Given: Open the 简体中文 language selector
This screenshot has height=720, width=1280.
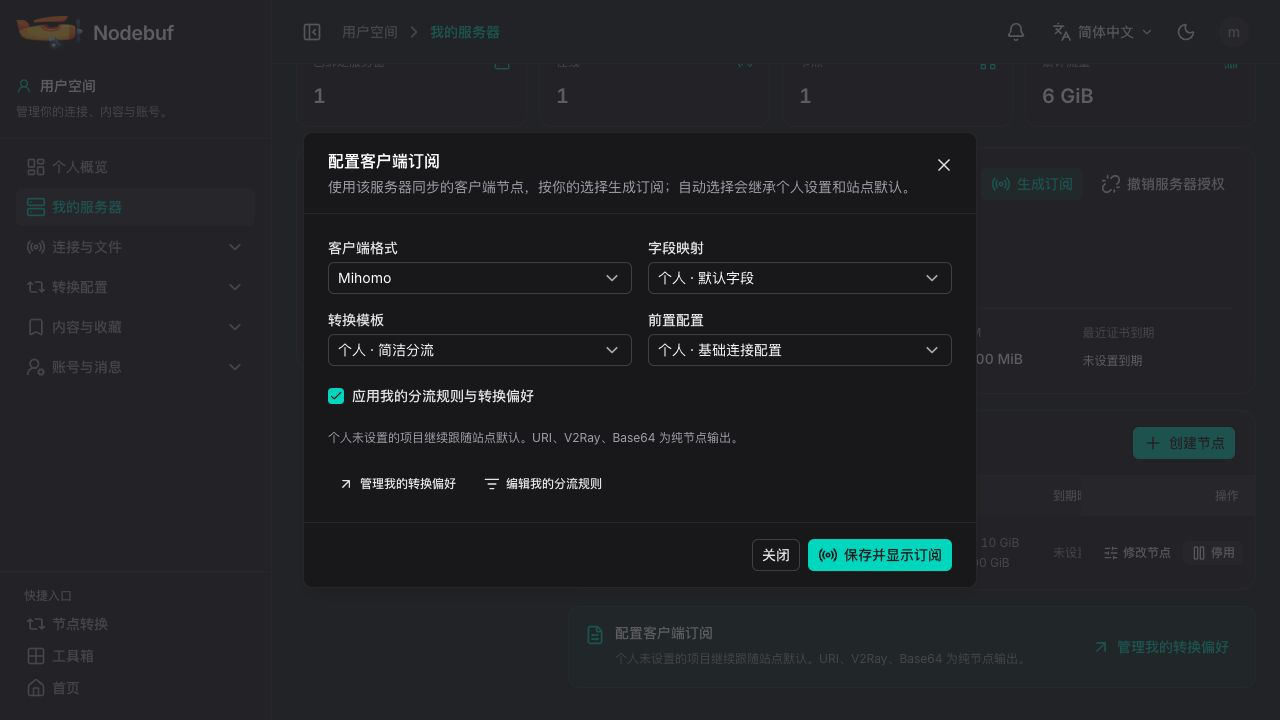Looking at the screenshot, I should click(1102, 32).
